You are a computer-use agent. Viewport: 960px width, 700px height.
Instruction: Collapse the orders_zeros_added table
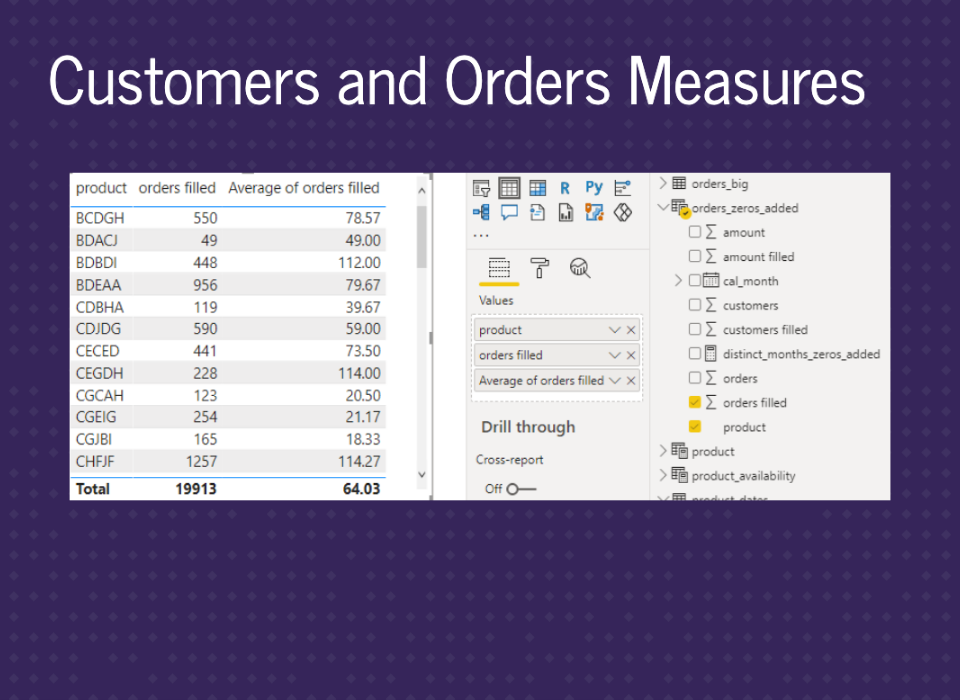click(x=664, y=208)
